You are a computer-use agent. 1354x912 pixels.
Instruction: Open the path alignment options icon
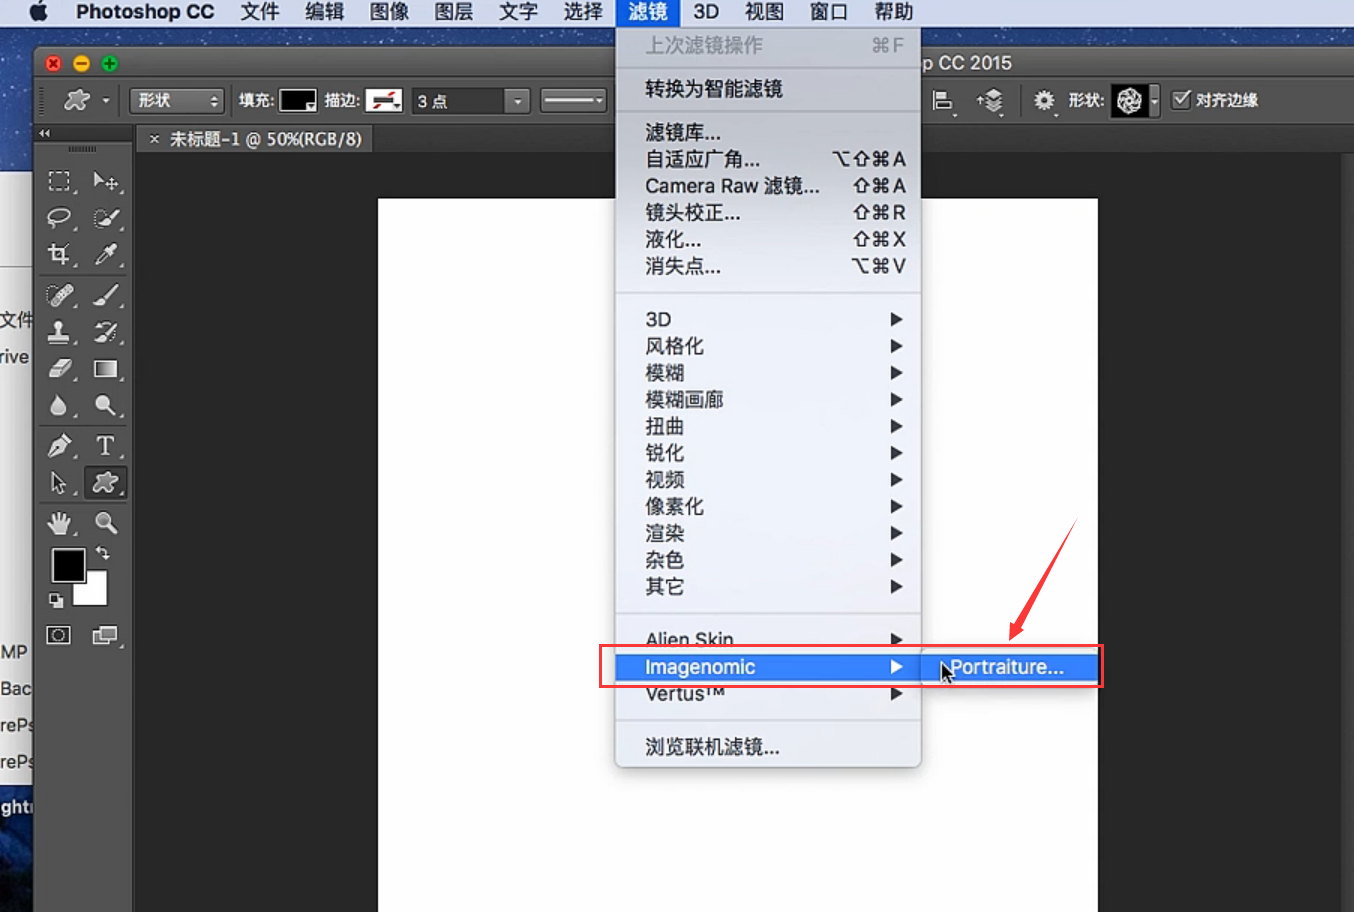click(943, 100)
